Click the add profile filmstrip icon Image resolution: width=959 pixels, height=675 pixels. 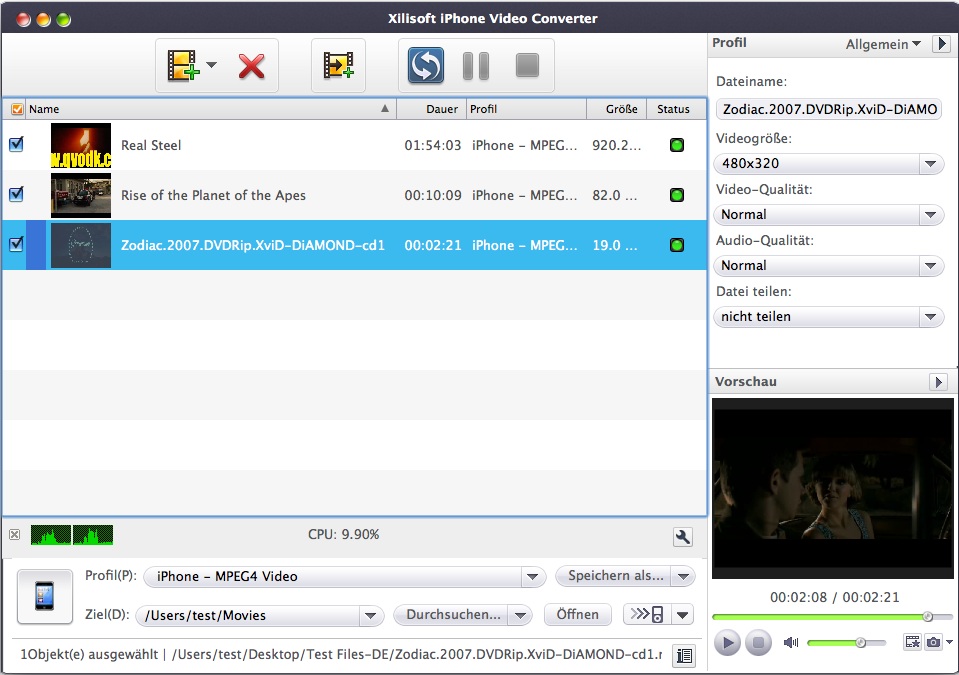[x=338, y=65]
